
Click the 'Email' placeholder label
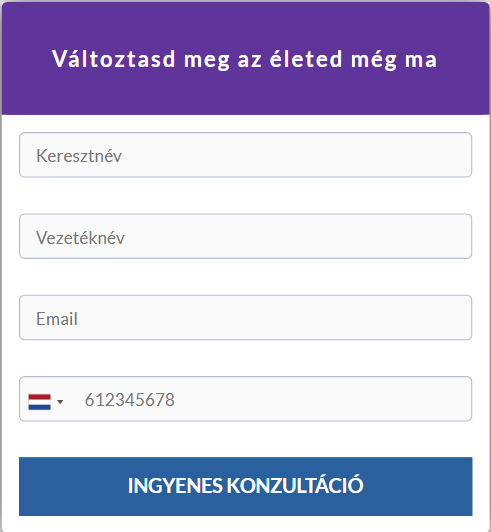click(x=57, y=319)
